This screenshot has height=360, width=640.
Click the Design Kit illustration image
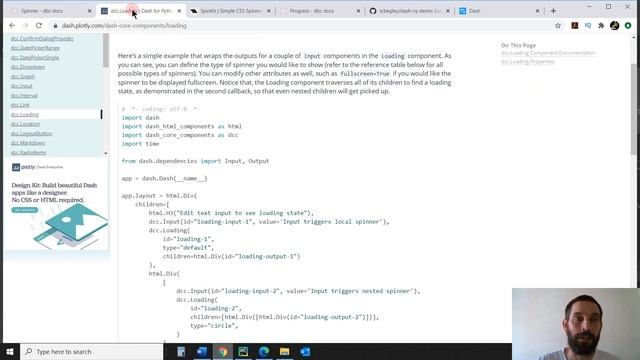pyautogui.click(x=71, y=227)
